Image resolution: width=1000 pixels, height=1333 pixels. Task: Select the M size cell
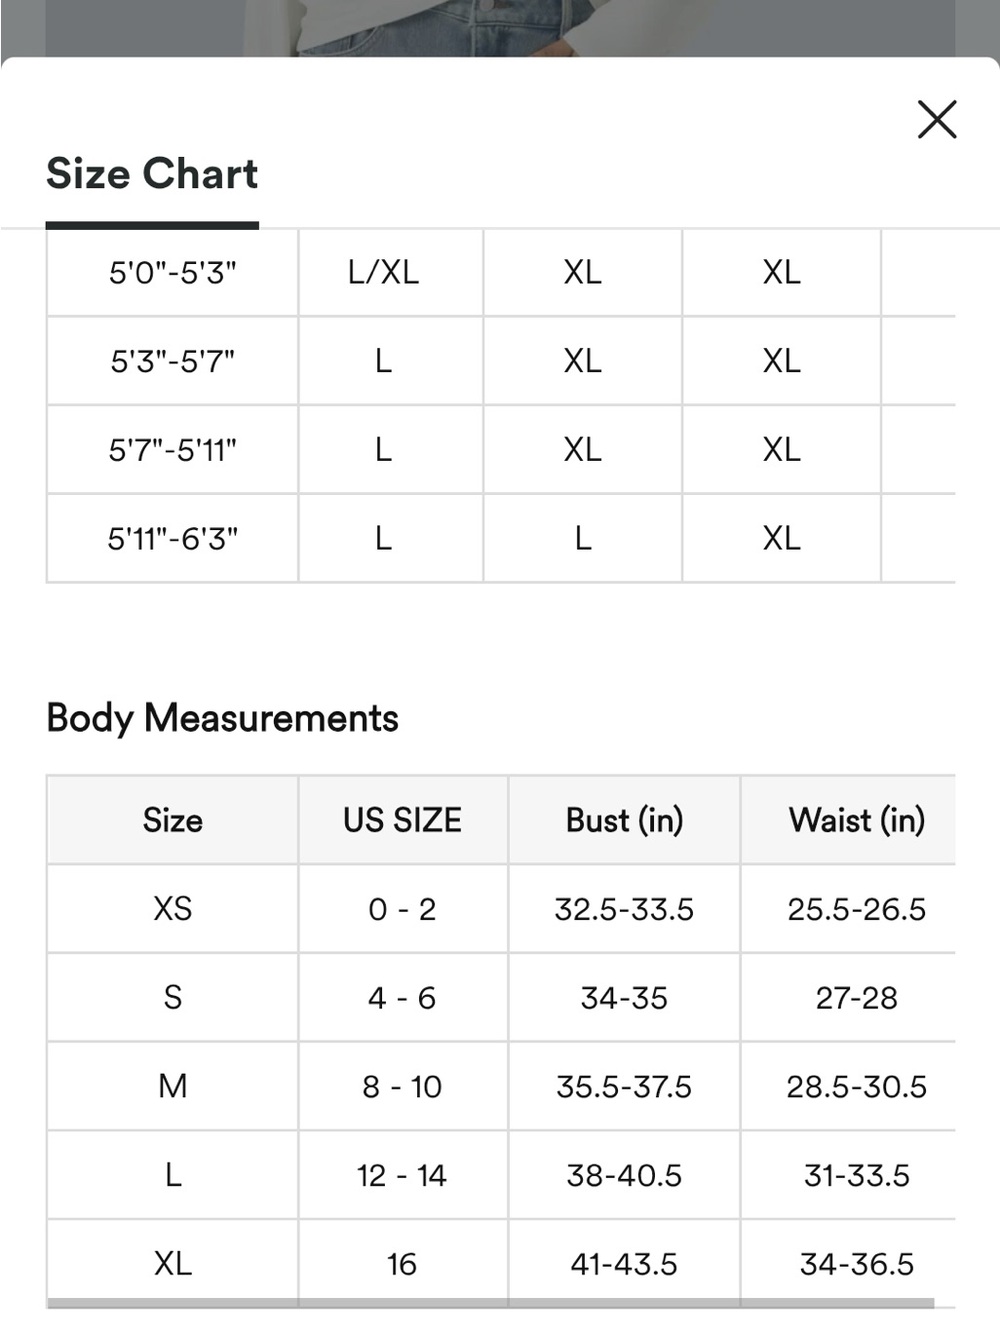point(173,1086)
